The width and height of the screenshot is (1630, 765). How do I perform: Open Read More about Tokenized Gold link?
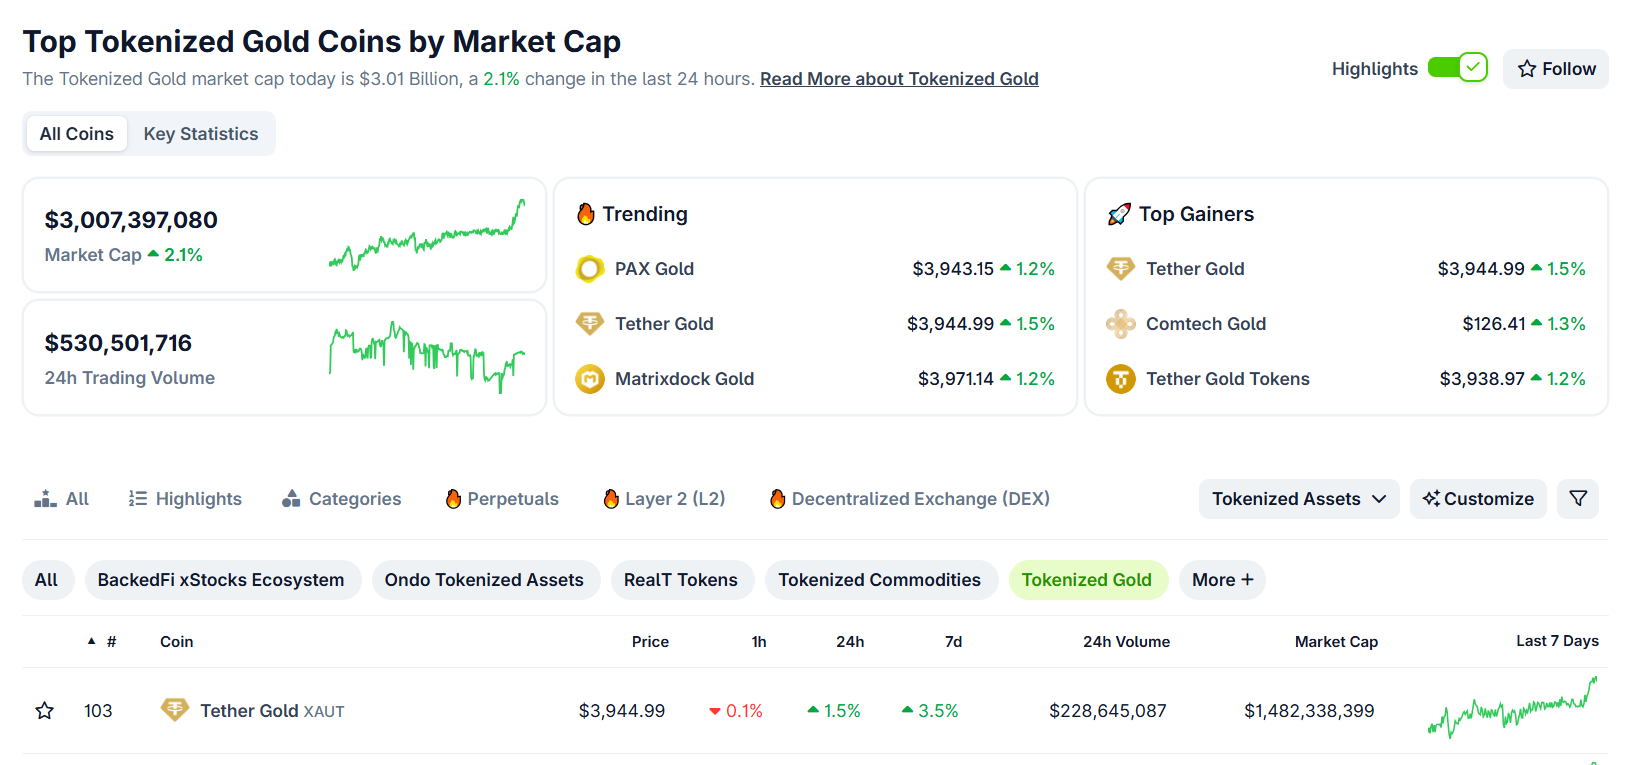[899, 79]
